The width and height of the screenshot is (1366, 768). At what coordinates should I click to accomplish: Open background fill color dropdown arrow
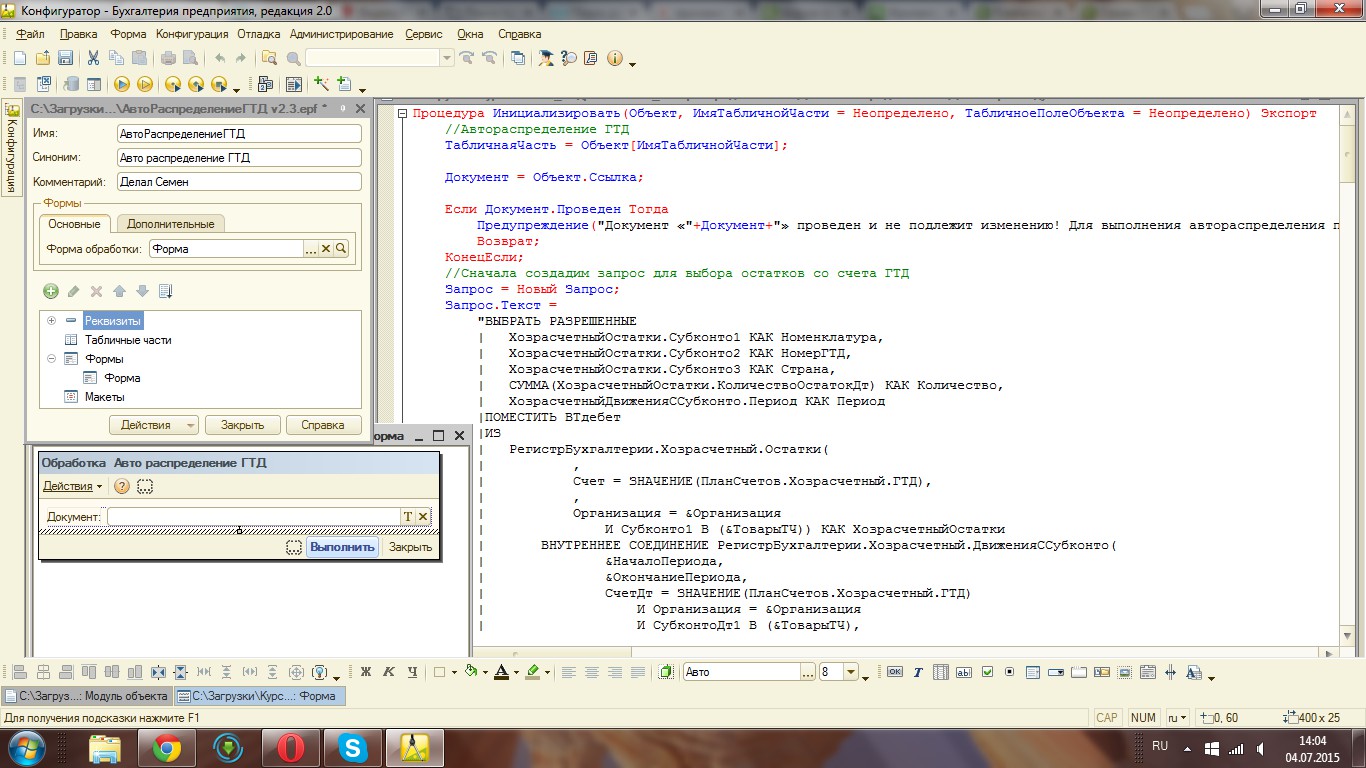[485, 673]
